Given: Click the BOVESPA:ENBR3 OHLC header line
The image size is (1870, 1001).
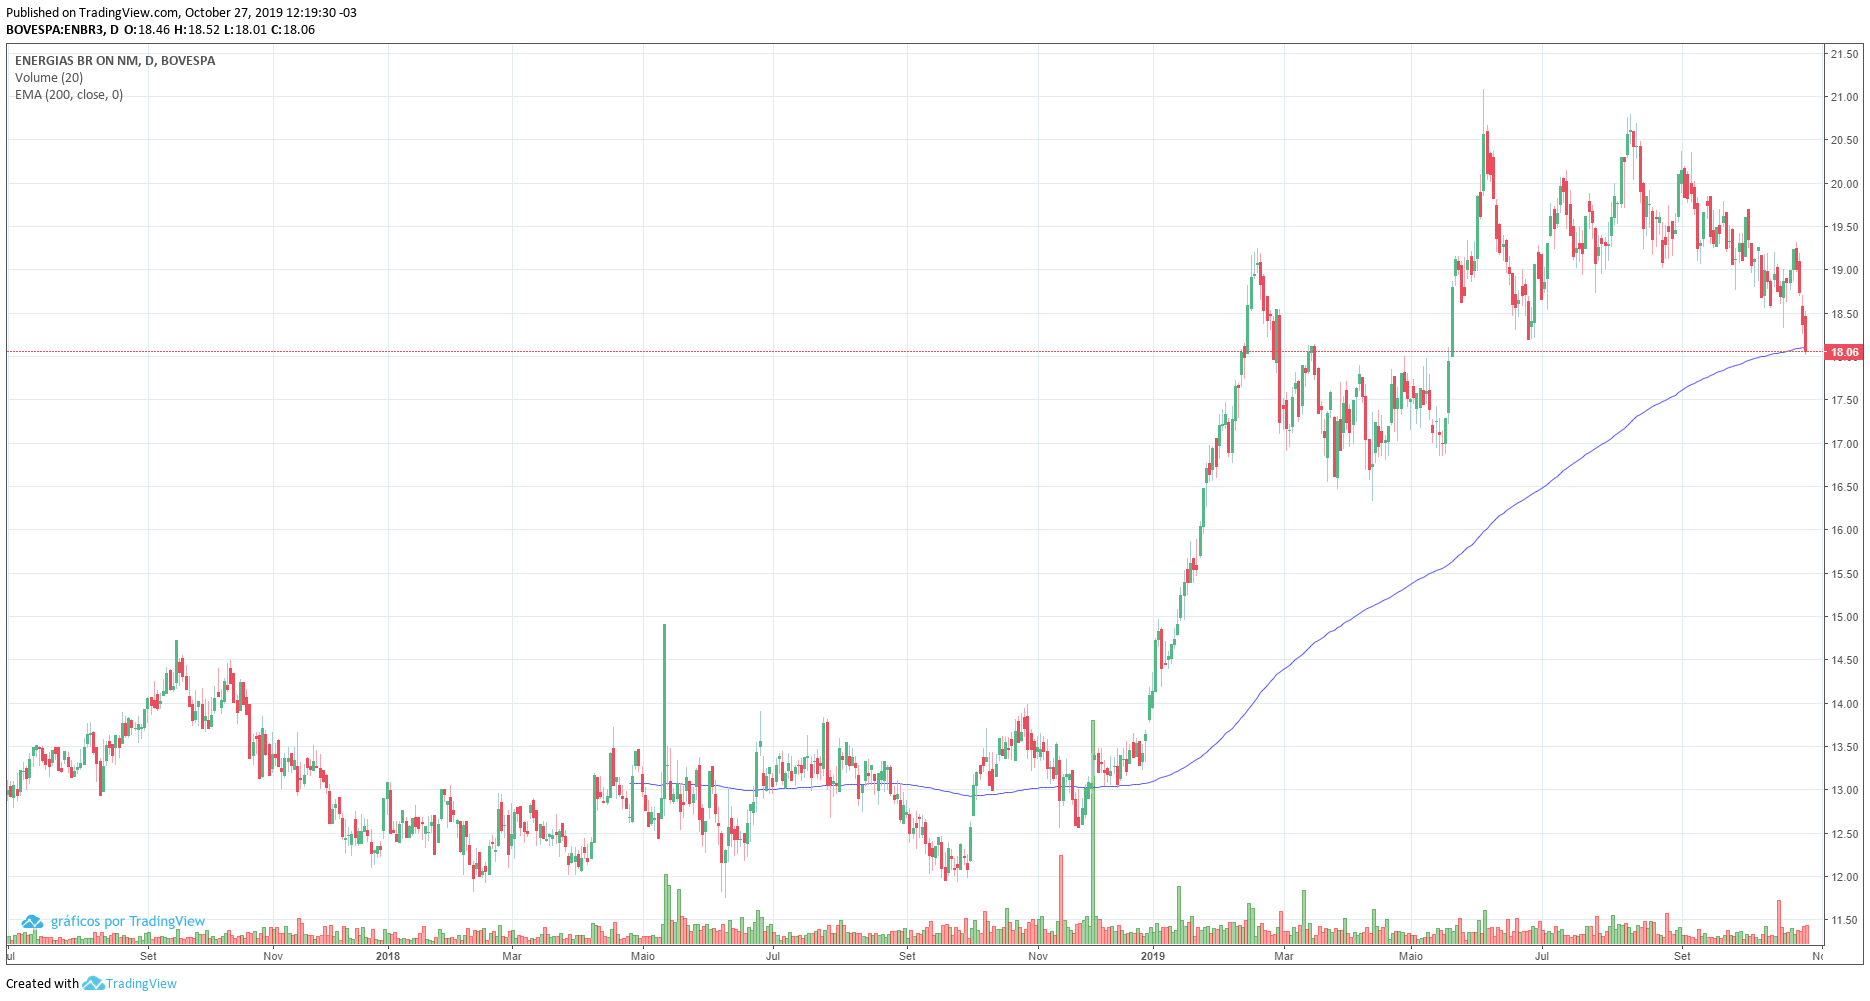Looking at the screenshot, I should coord(160,30).
